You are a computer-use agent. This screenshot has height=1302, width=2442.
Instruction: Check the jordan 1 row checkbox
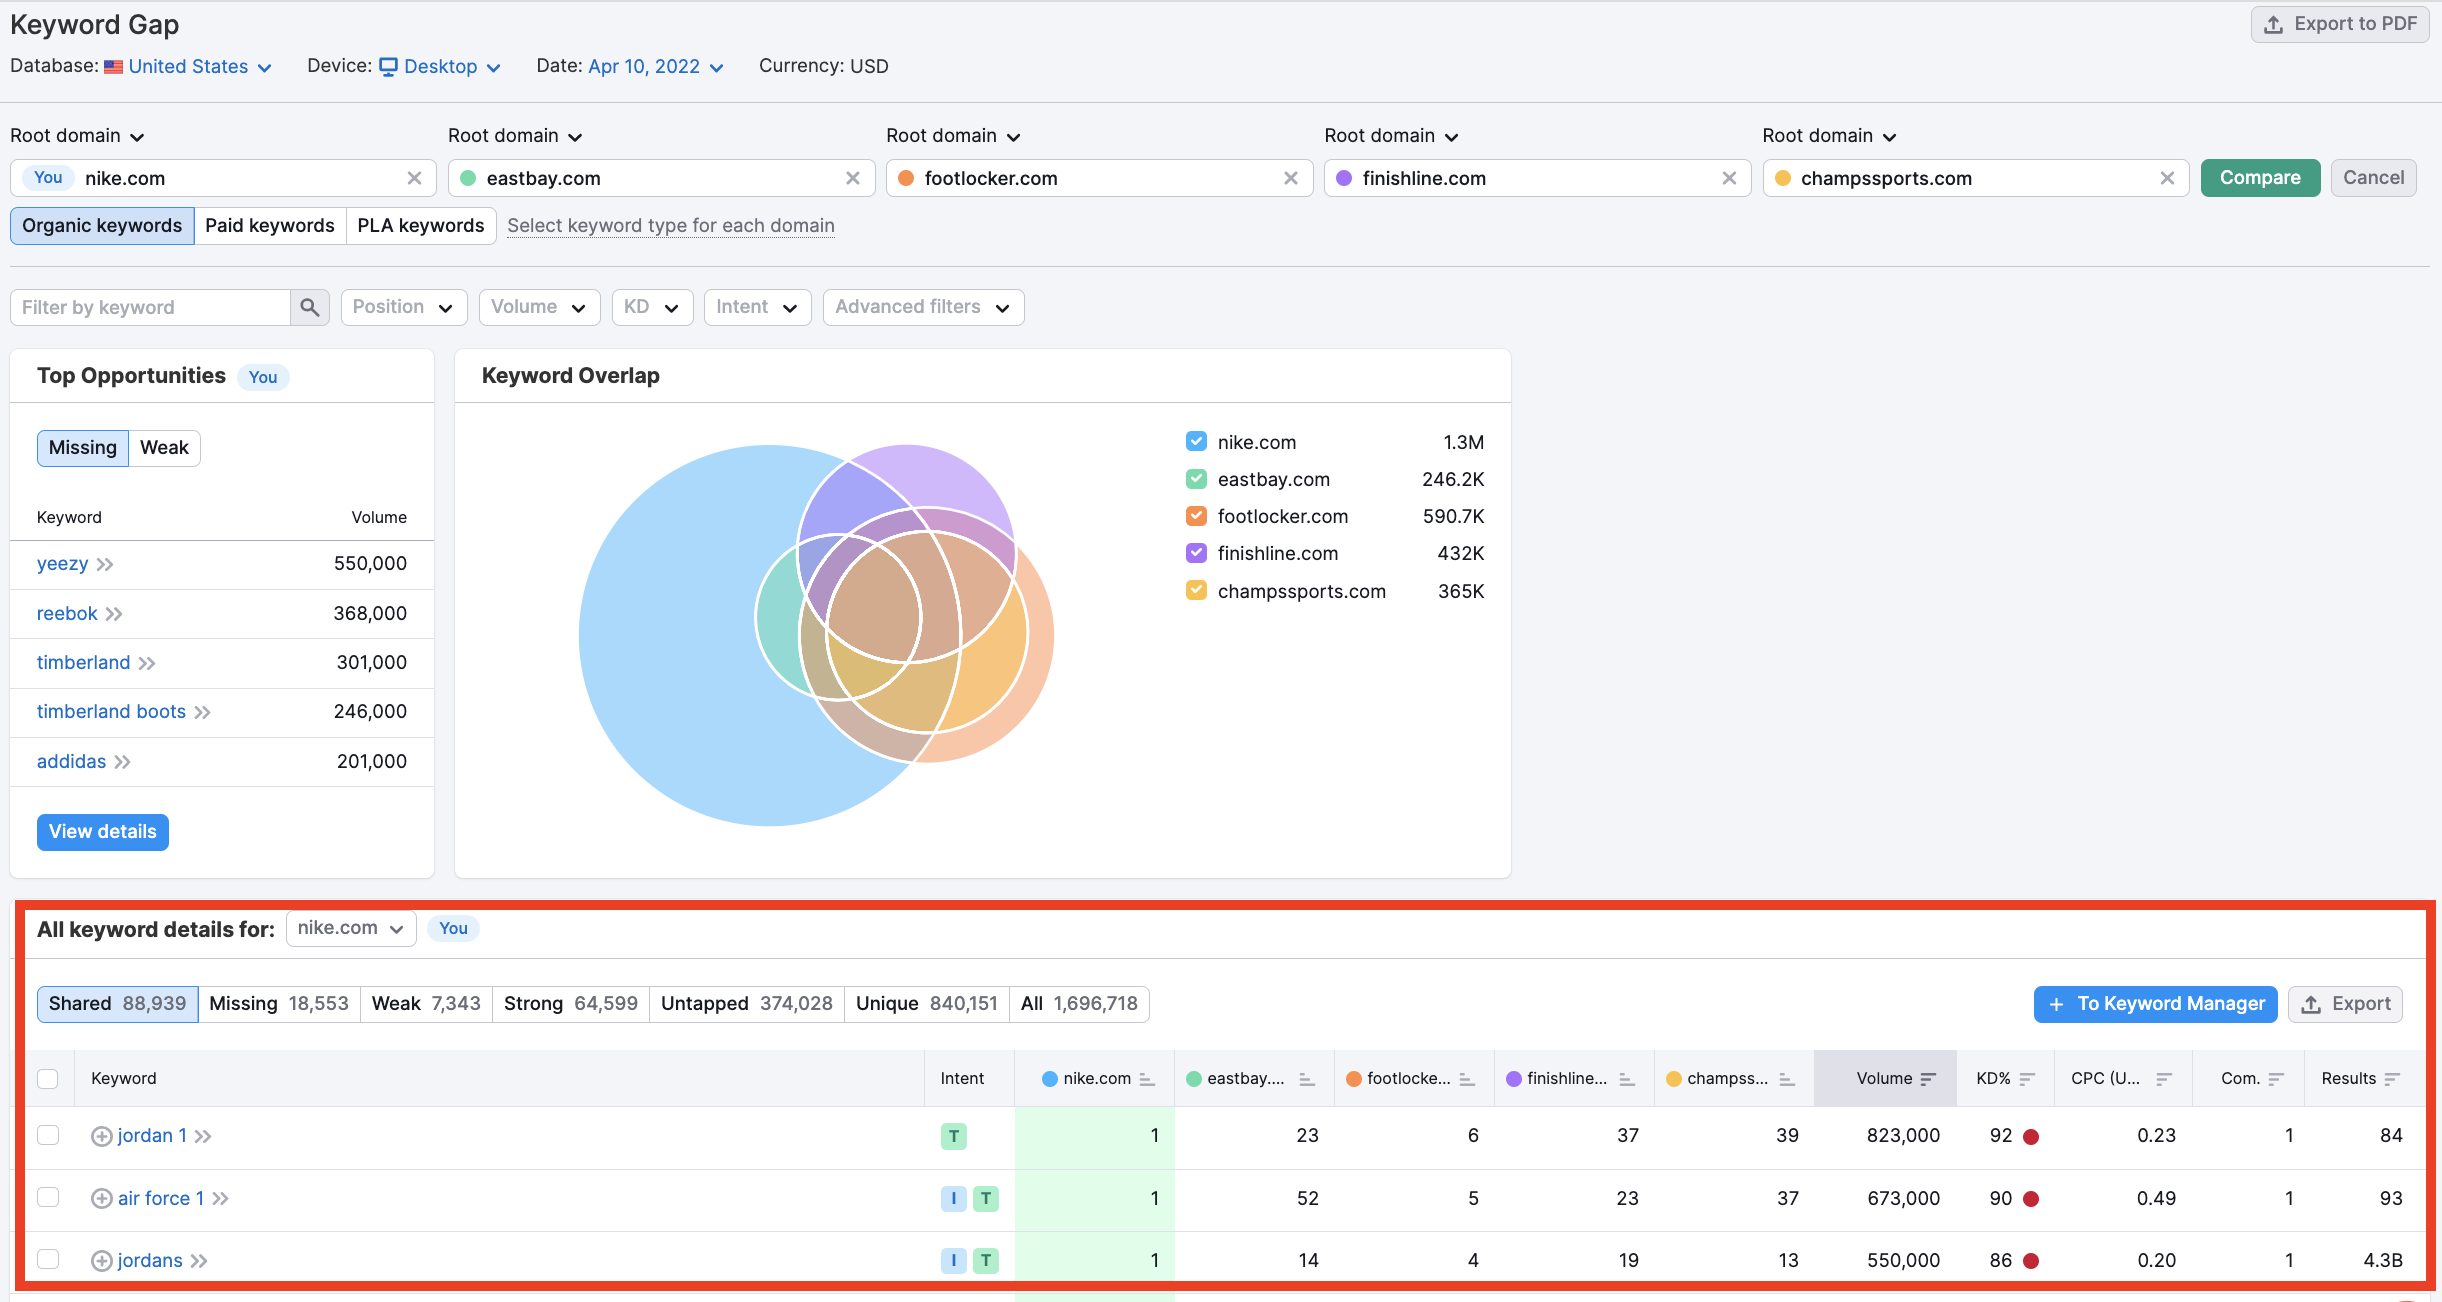tap(48, 1135)
